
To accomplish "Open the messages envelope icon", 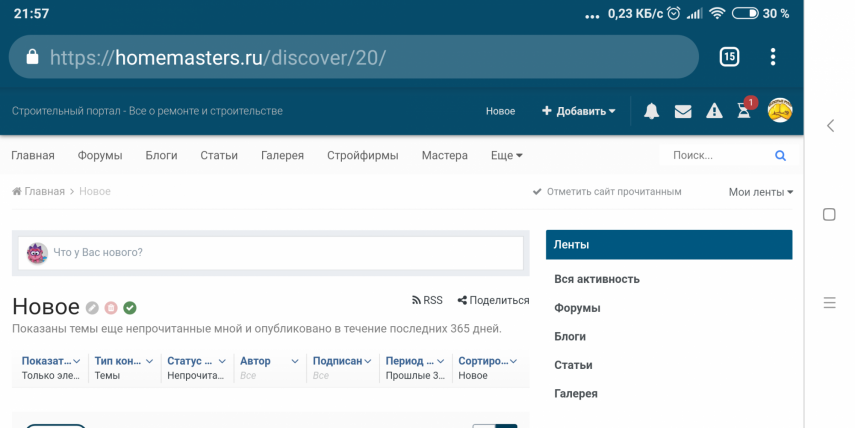I will pyautogui.click(x=683, y=111).
